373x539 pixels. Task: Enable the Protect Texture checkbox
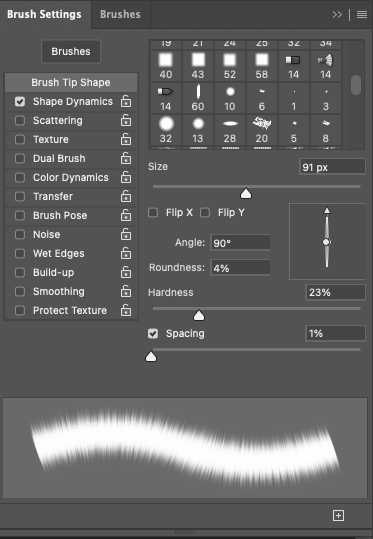tap(20, 310)
